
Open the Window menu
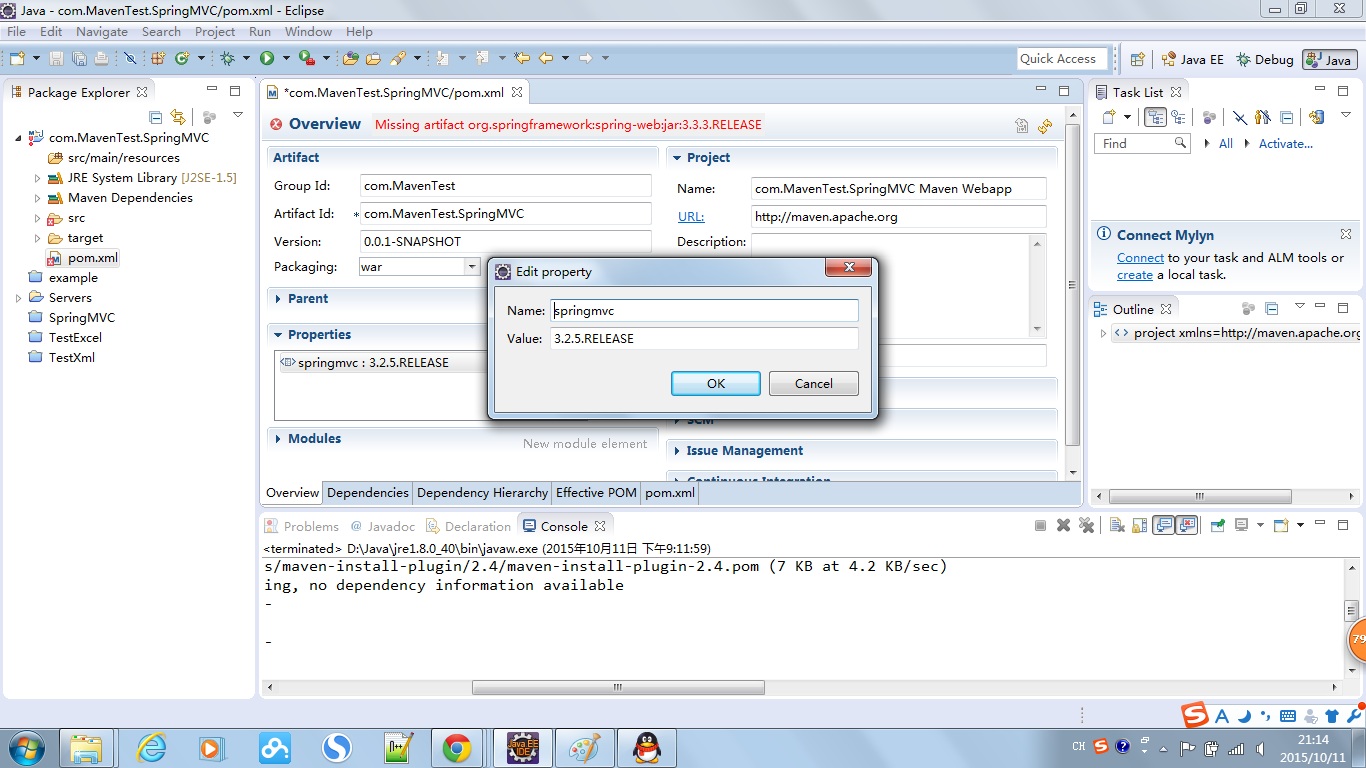[308, 31]
